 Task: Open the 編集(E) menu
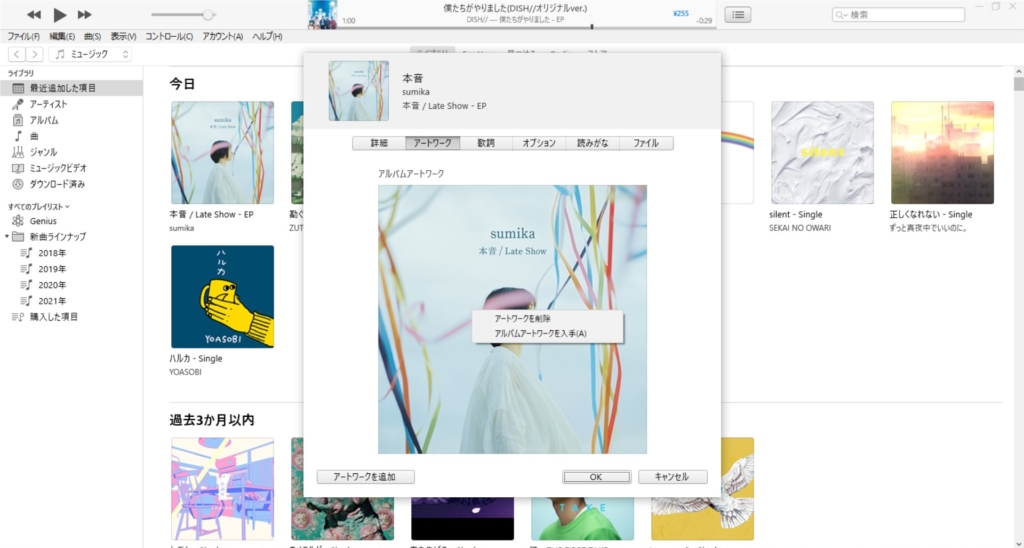pyautogui.click(x=62, y=37)
